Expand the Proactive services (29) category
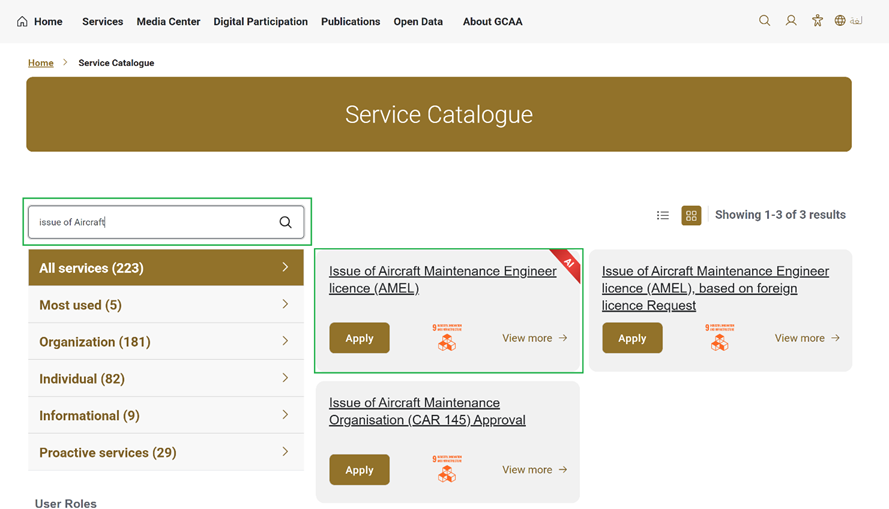The image size is (889, 509). (x=166, y=452)
